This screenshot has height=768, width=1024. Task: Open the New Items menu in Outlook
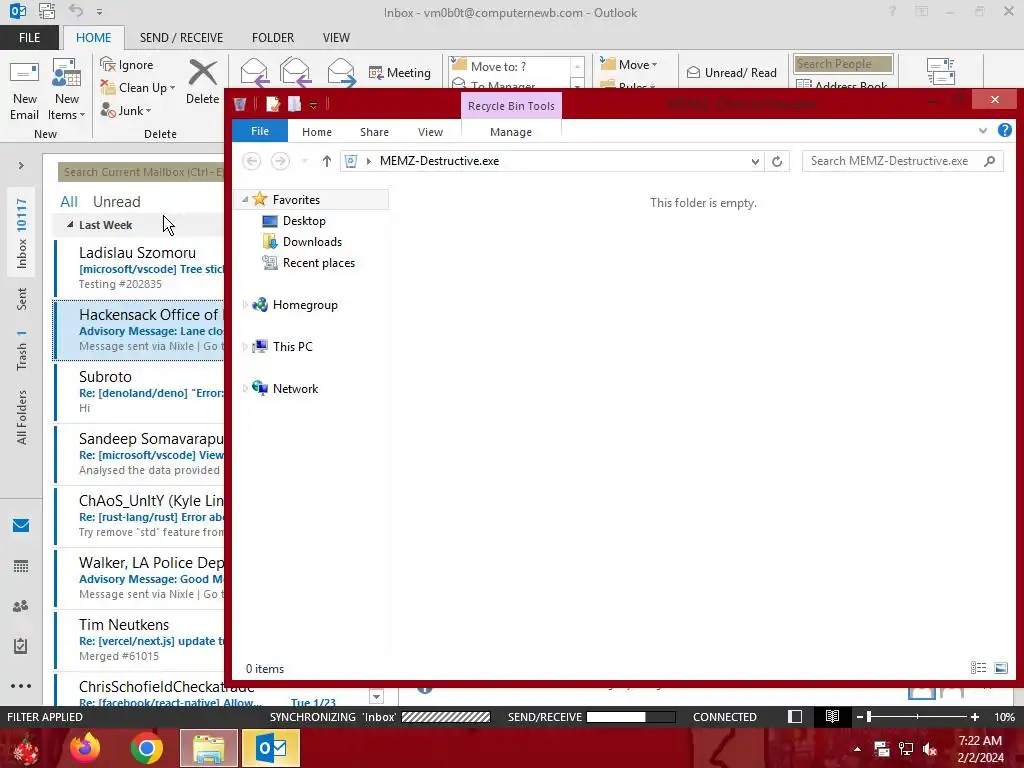tap(67, 90)
